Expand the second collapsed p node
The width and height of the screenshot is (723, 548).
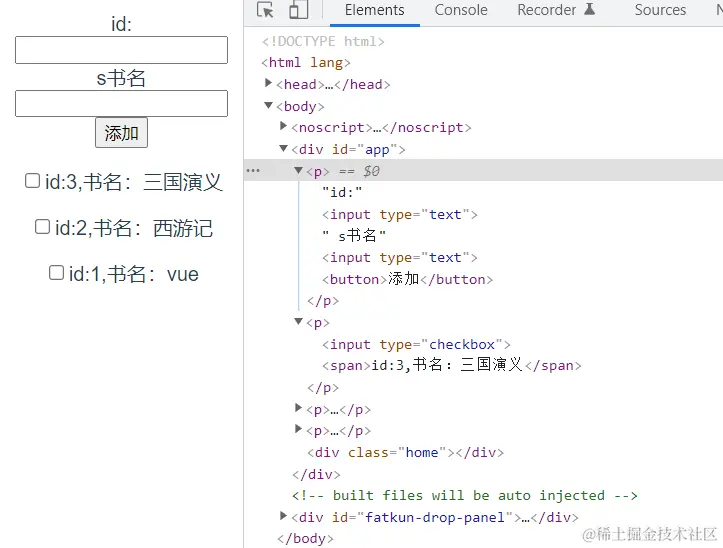click(298, 429)
